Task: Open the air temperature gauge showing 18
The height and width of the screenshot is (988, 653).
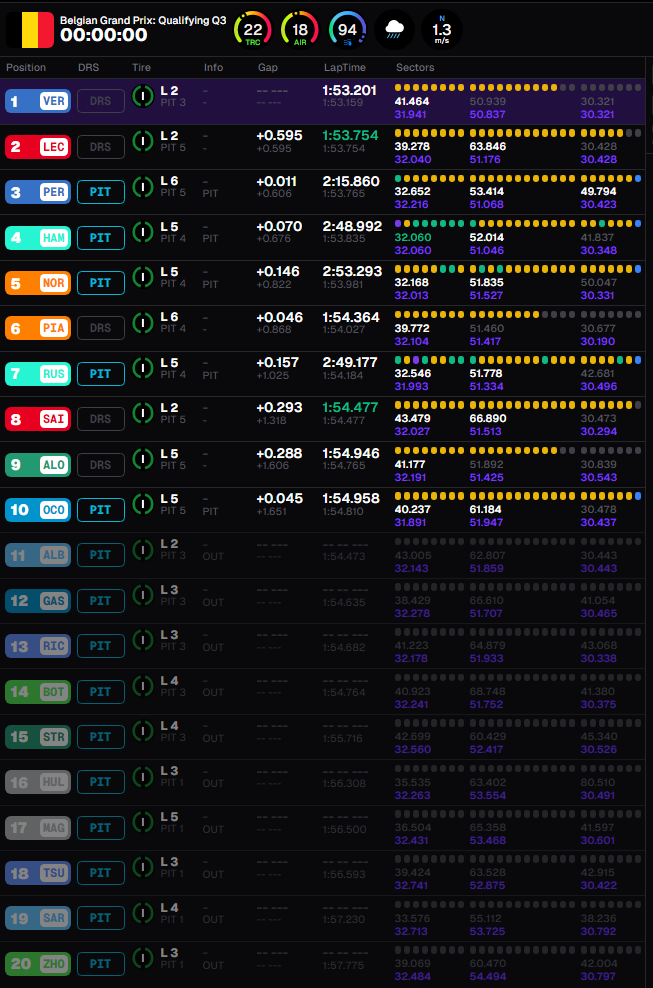Action: tap(300, 30)
